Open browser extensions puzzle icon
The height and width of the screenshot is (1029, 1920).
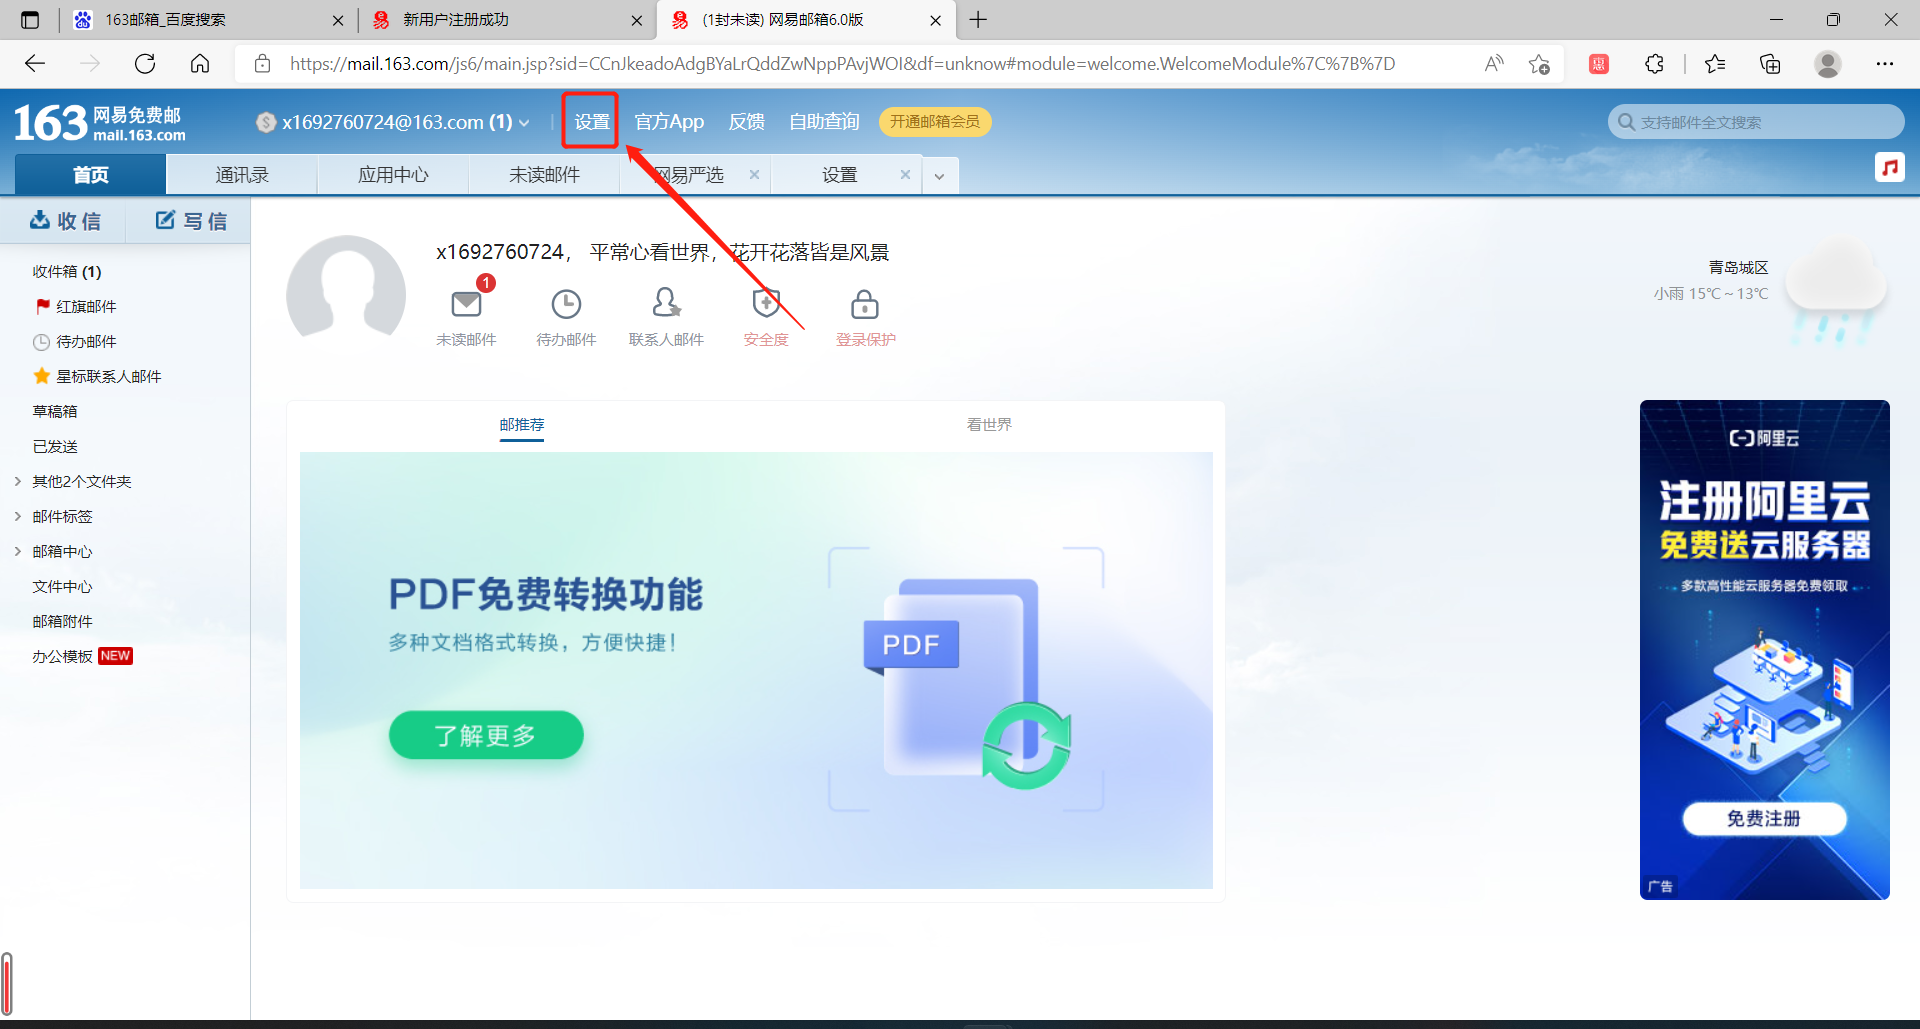point(1654,64)
